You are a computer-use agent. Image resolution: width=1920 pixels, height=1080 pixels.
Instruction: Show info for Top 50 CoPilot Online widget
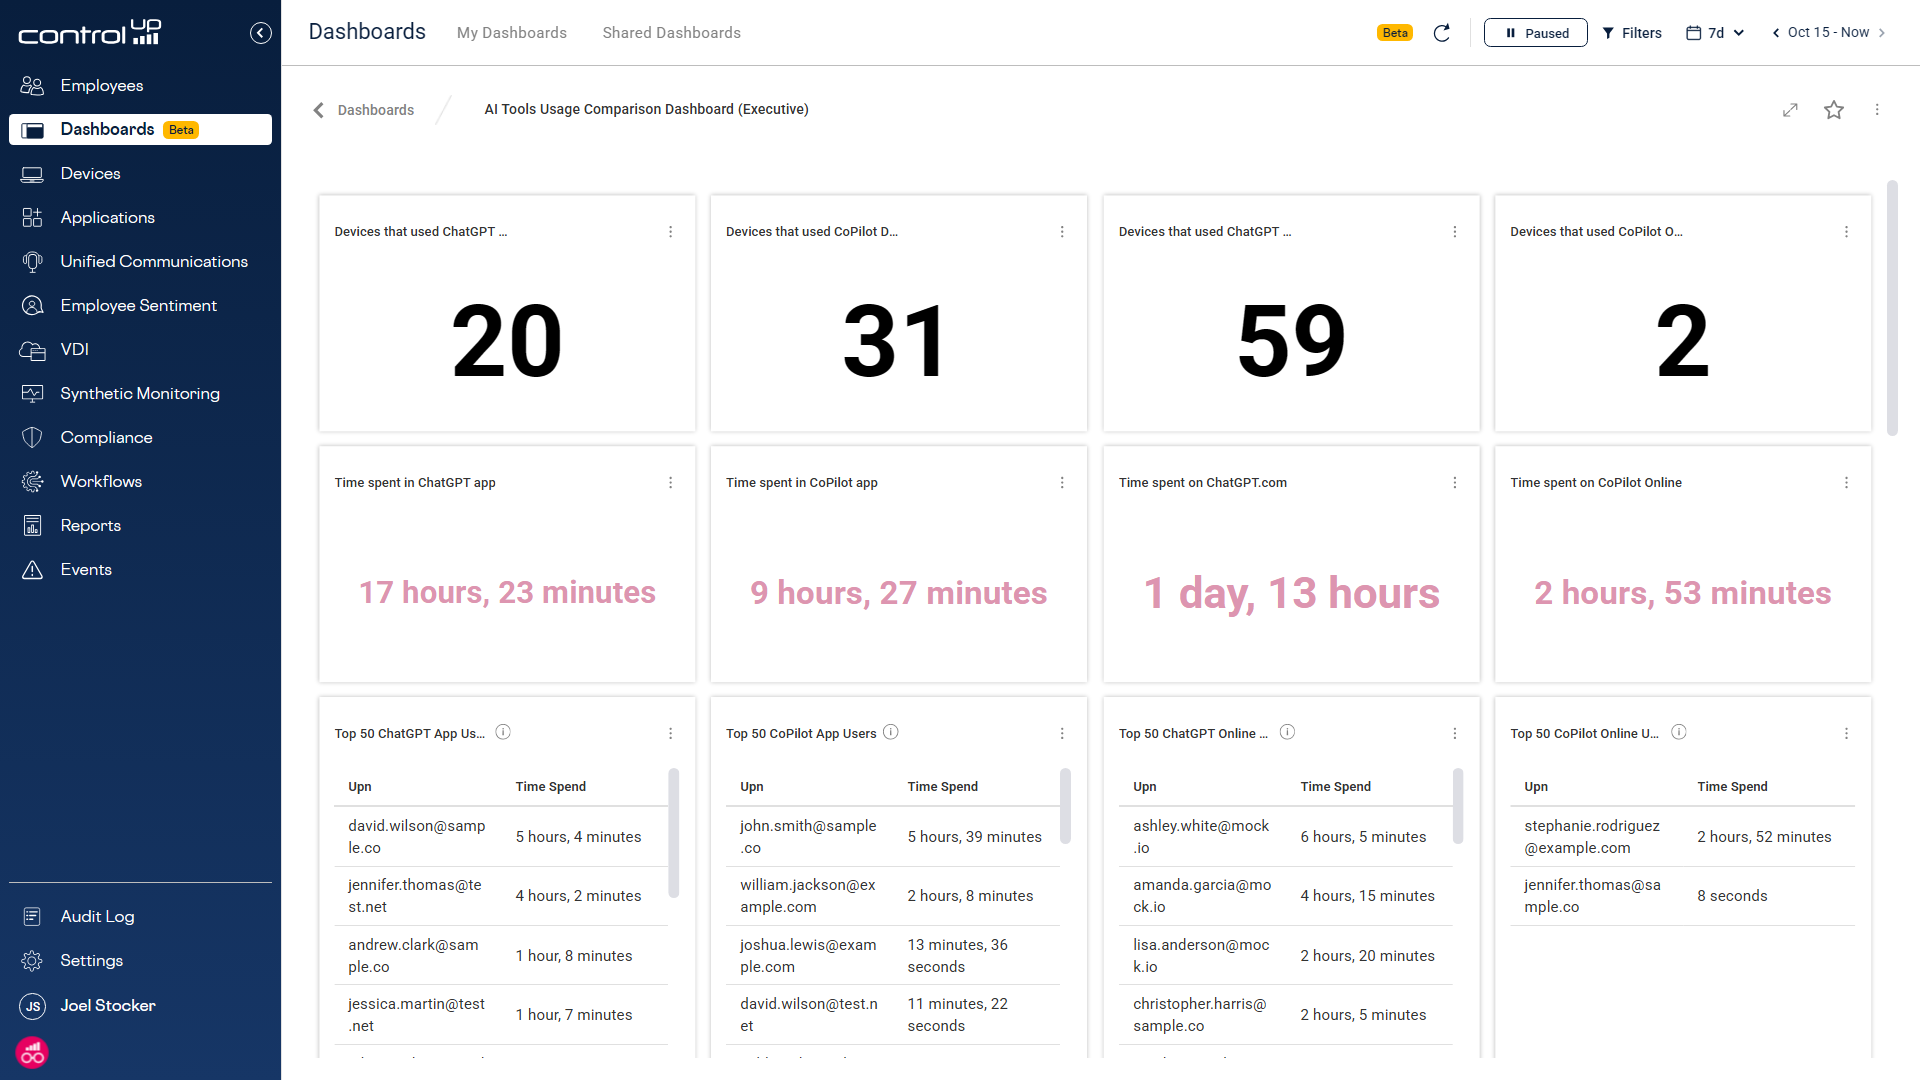tap(1679, 732)
